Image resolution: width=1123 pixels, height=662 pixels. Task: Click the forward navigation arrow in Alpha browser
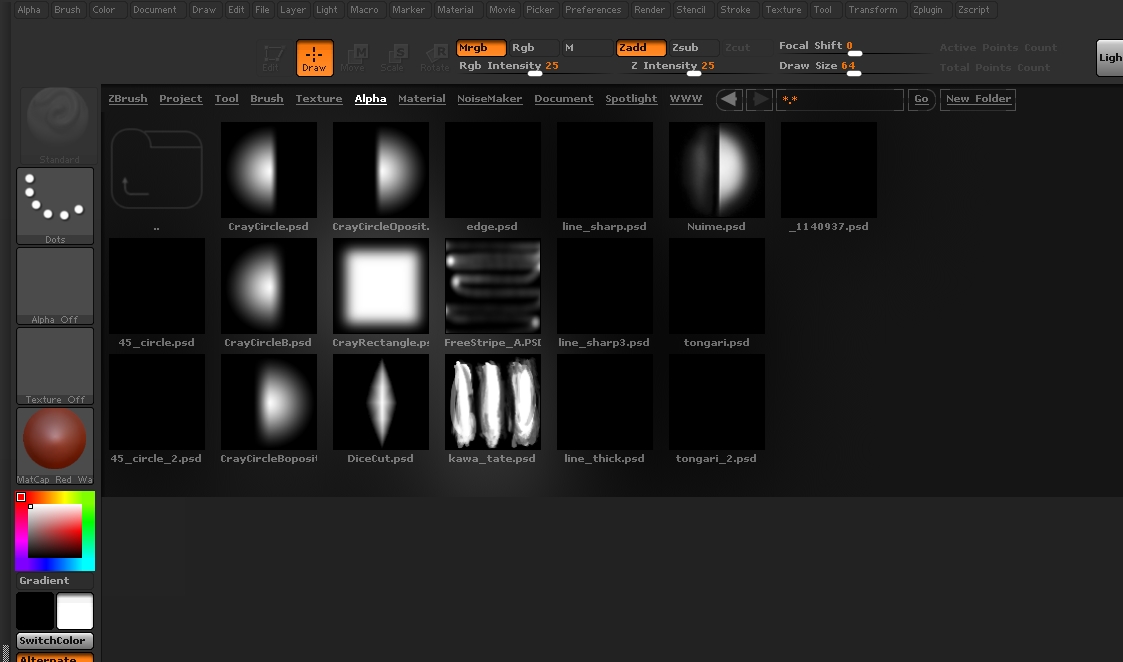click(758, 98)
